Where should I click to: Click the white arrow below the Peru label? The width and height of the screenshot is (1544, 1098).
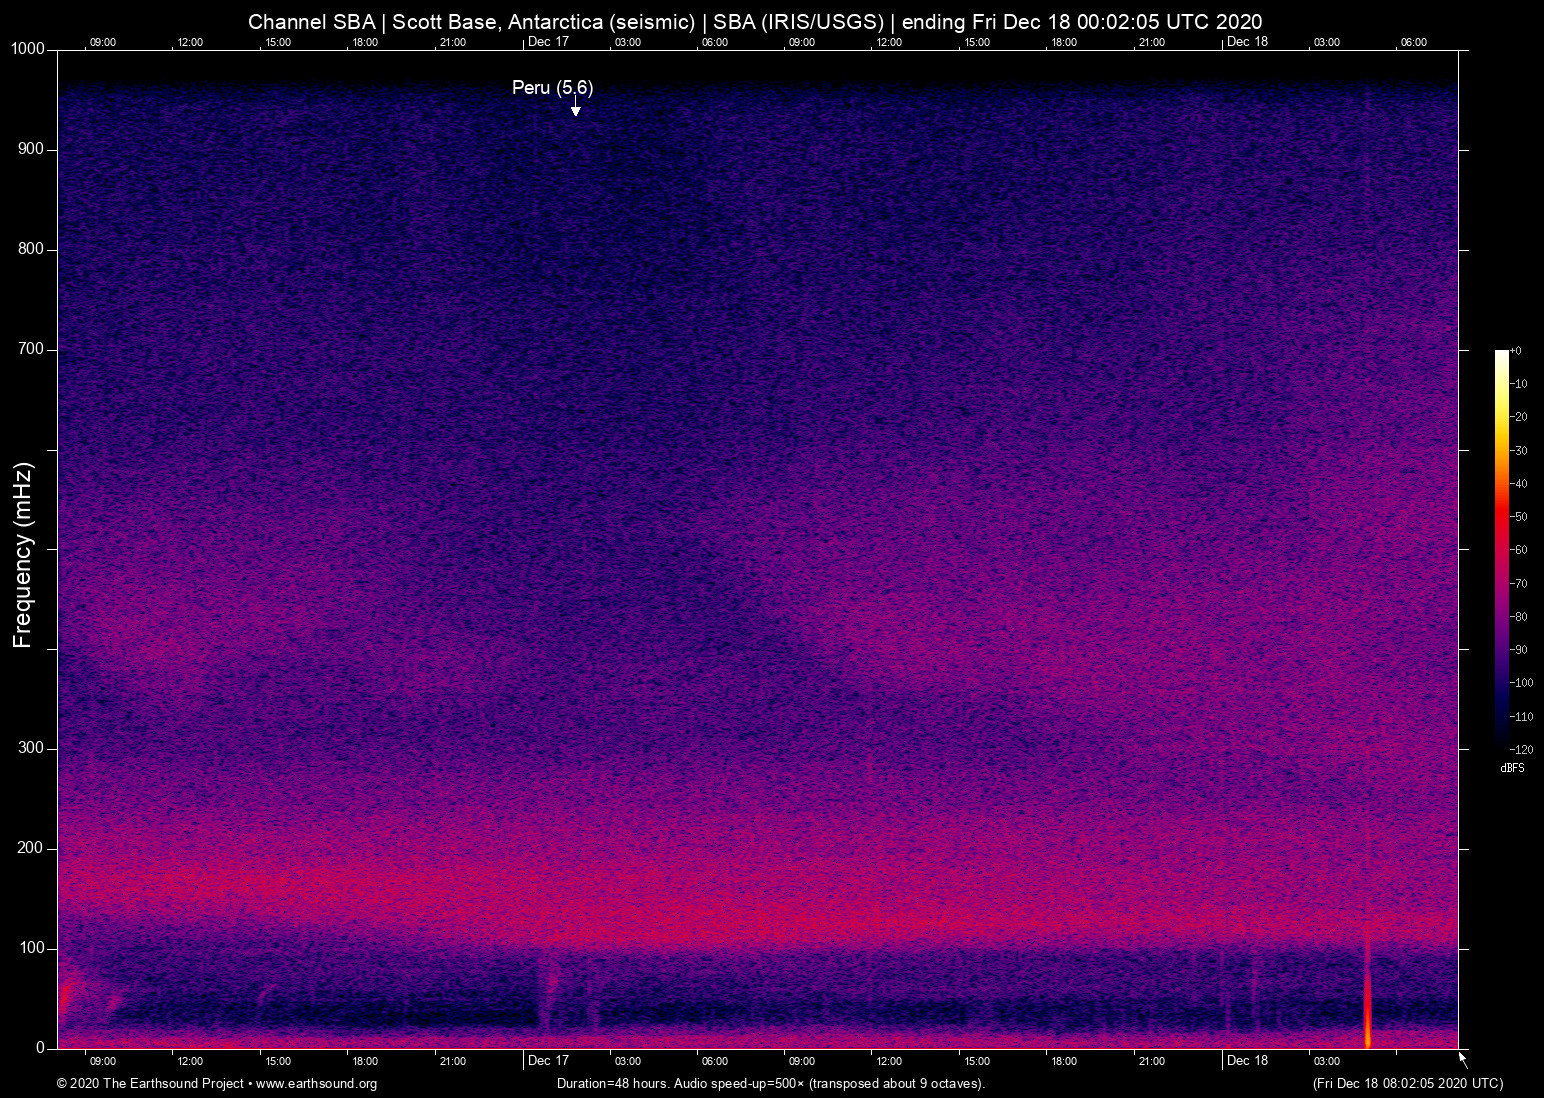point(575,108)
